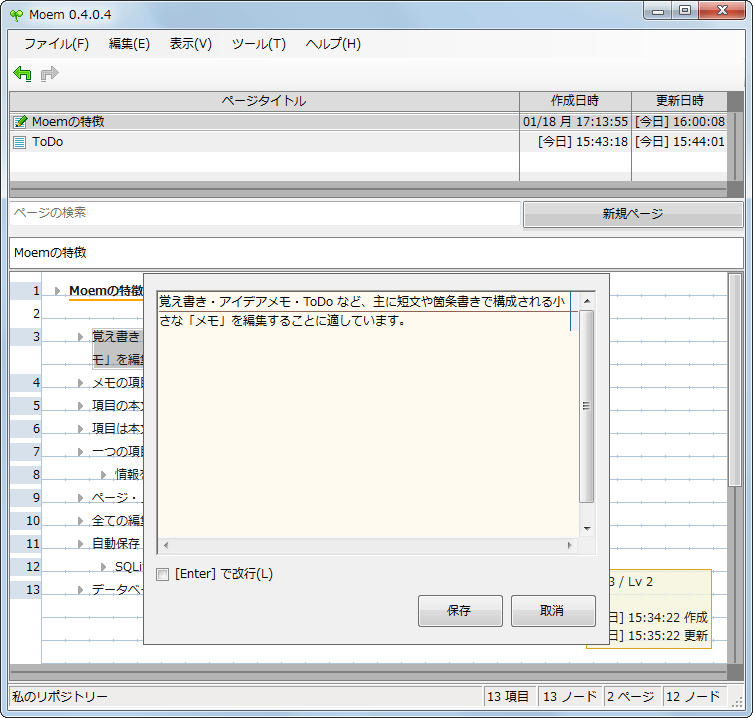
Task: Click the 2 ページ status entry
Action: [631, 697]
